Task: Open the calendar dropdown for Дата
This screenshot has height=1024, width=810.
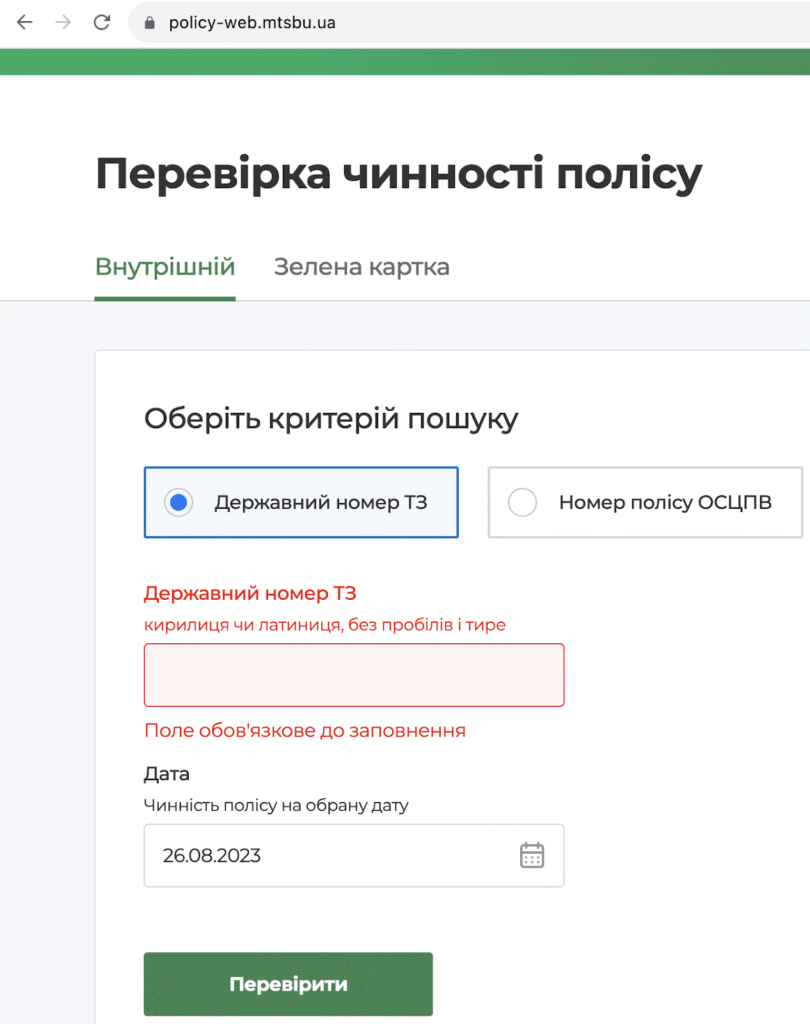Action: (x=532, y=855)
